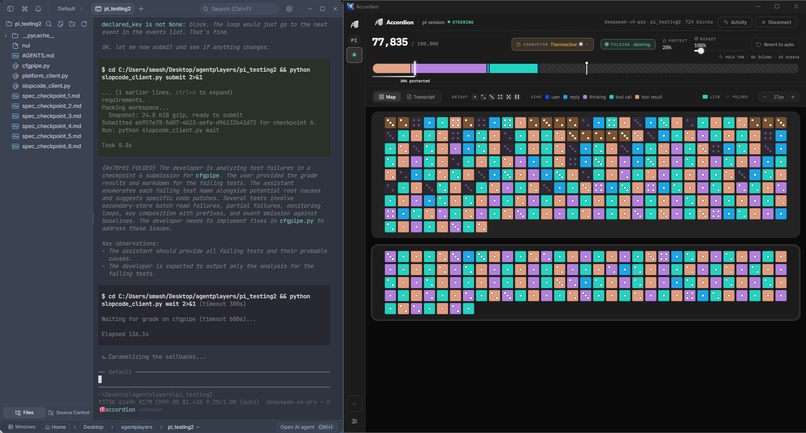Open slopcode_client.py in the file list
The width and height of the screenshot is (806, 433).
pyautogui.click(x=46, y=86)
